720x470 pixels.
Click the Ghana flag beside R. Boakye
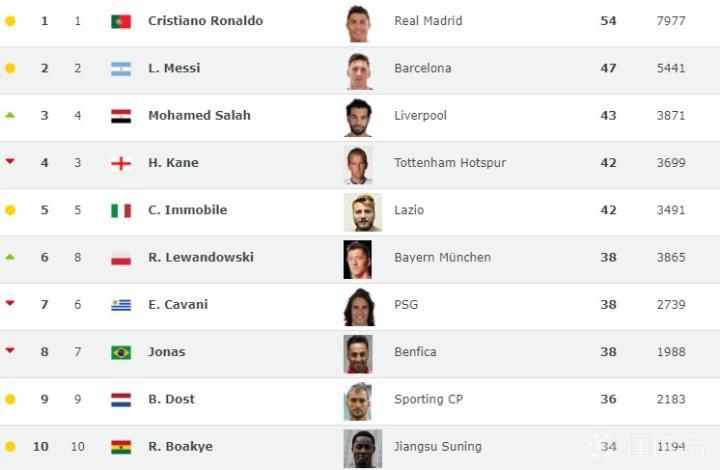pyautogui.click(x=121, y=447)
